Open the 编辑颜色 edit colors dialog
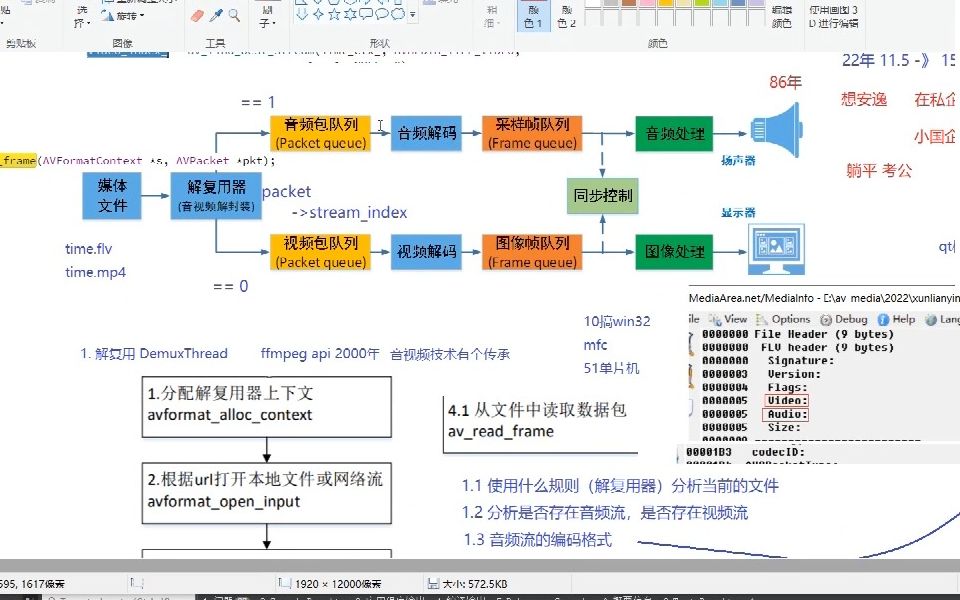Image resolution: width=960 pixels, height=600 pixels. click(781, 17)
